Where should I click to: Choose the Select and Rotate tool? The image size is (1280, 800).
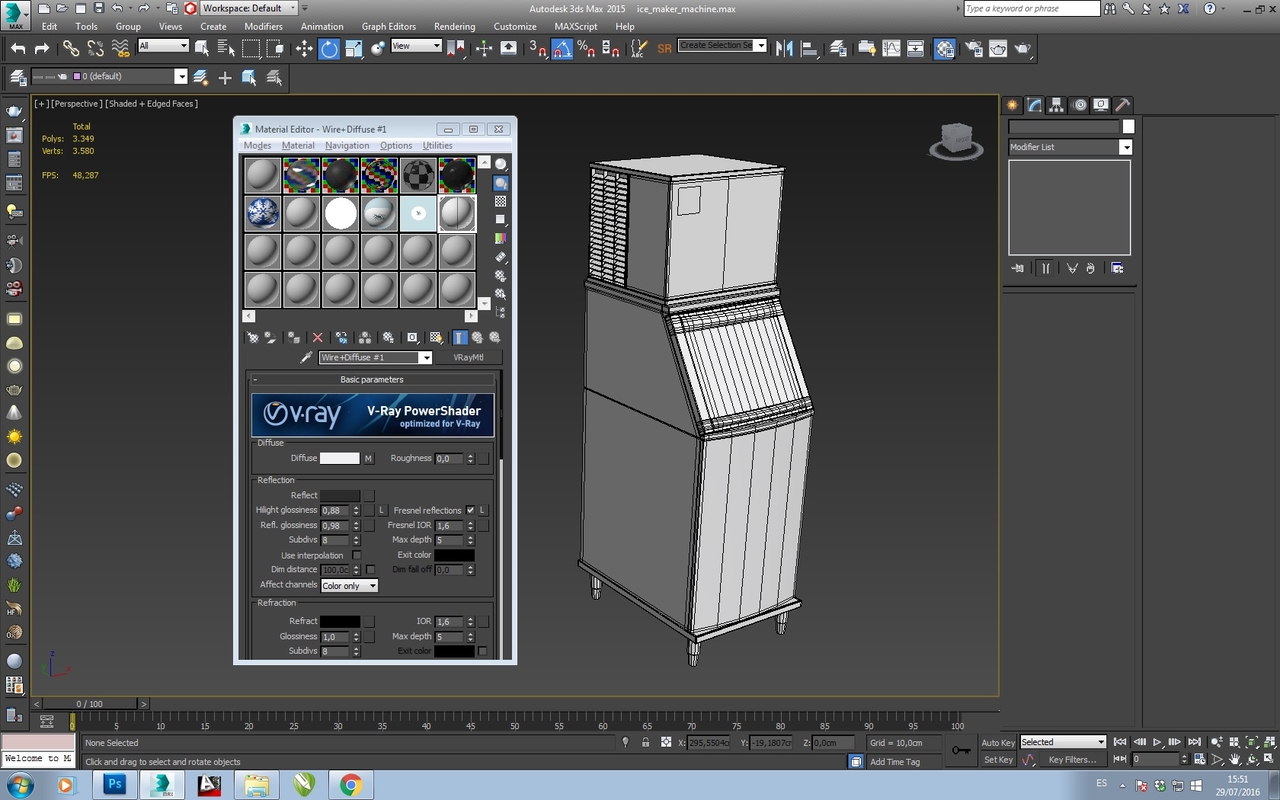(x=329, y=48)
